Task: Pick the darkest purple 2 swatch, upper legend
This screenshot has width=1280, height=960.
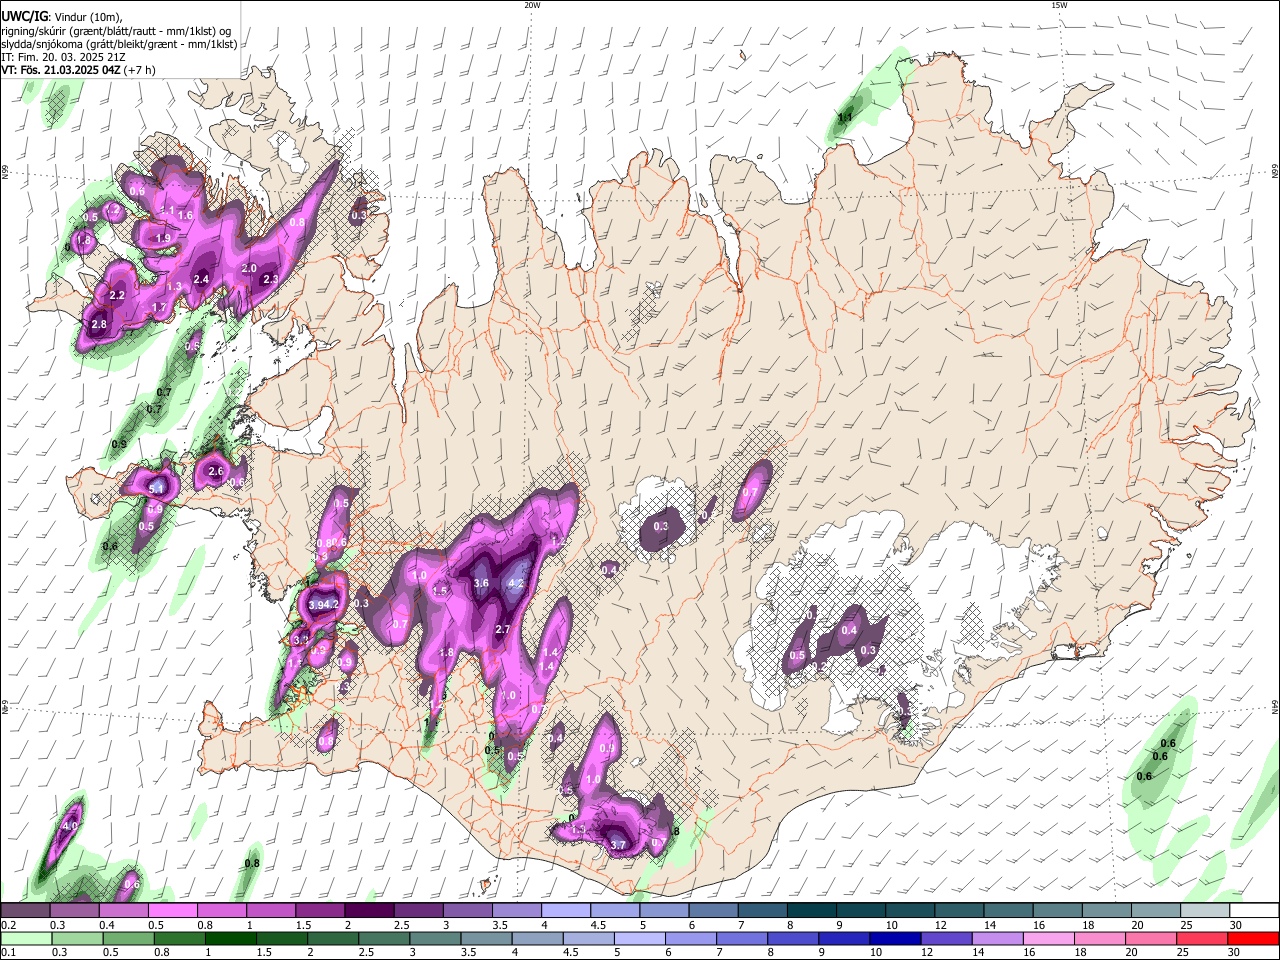Action: click(368, 910)
